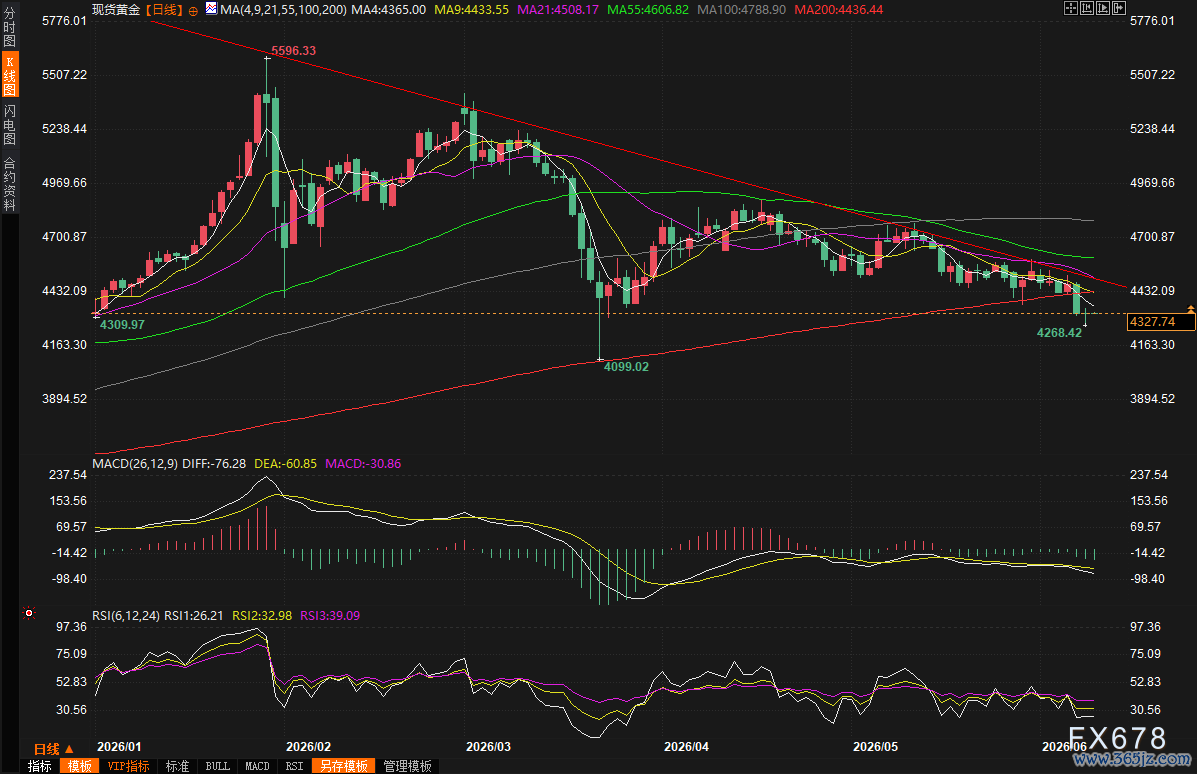Open the 指标 indicator menu
The width and height of the screenshot is (1197, 774).
[x=40, y=766]
